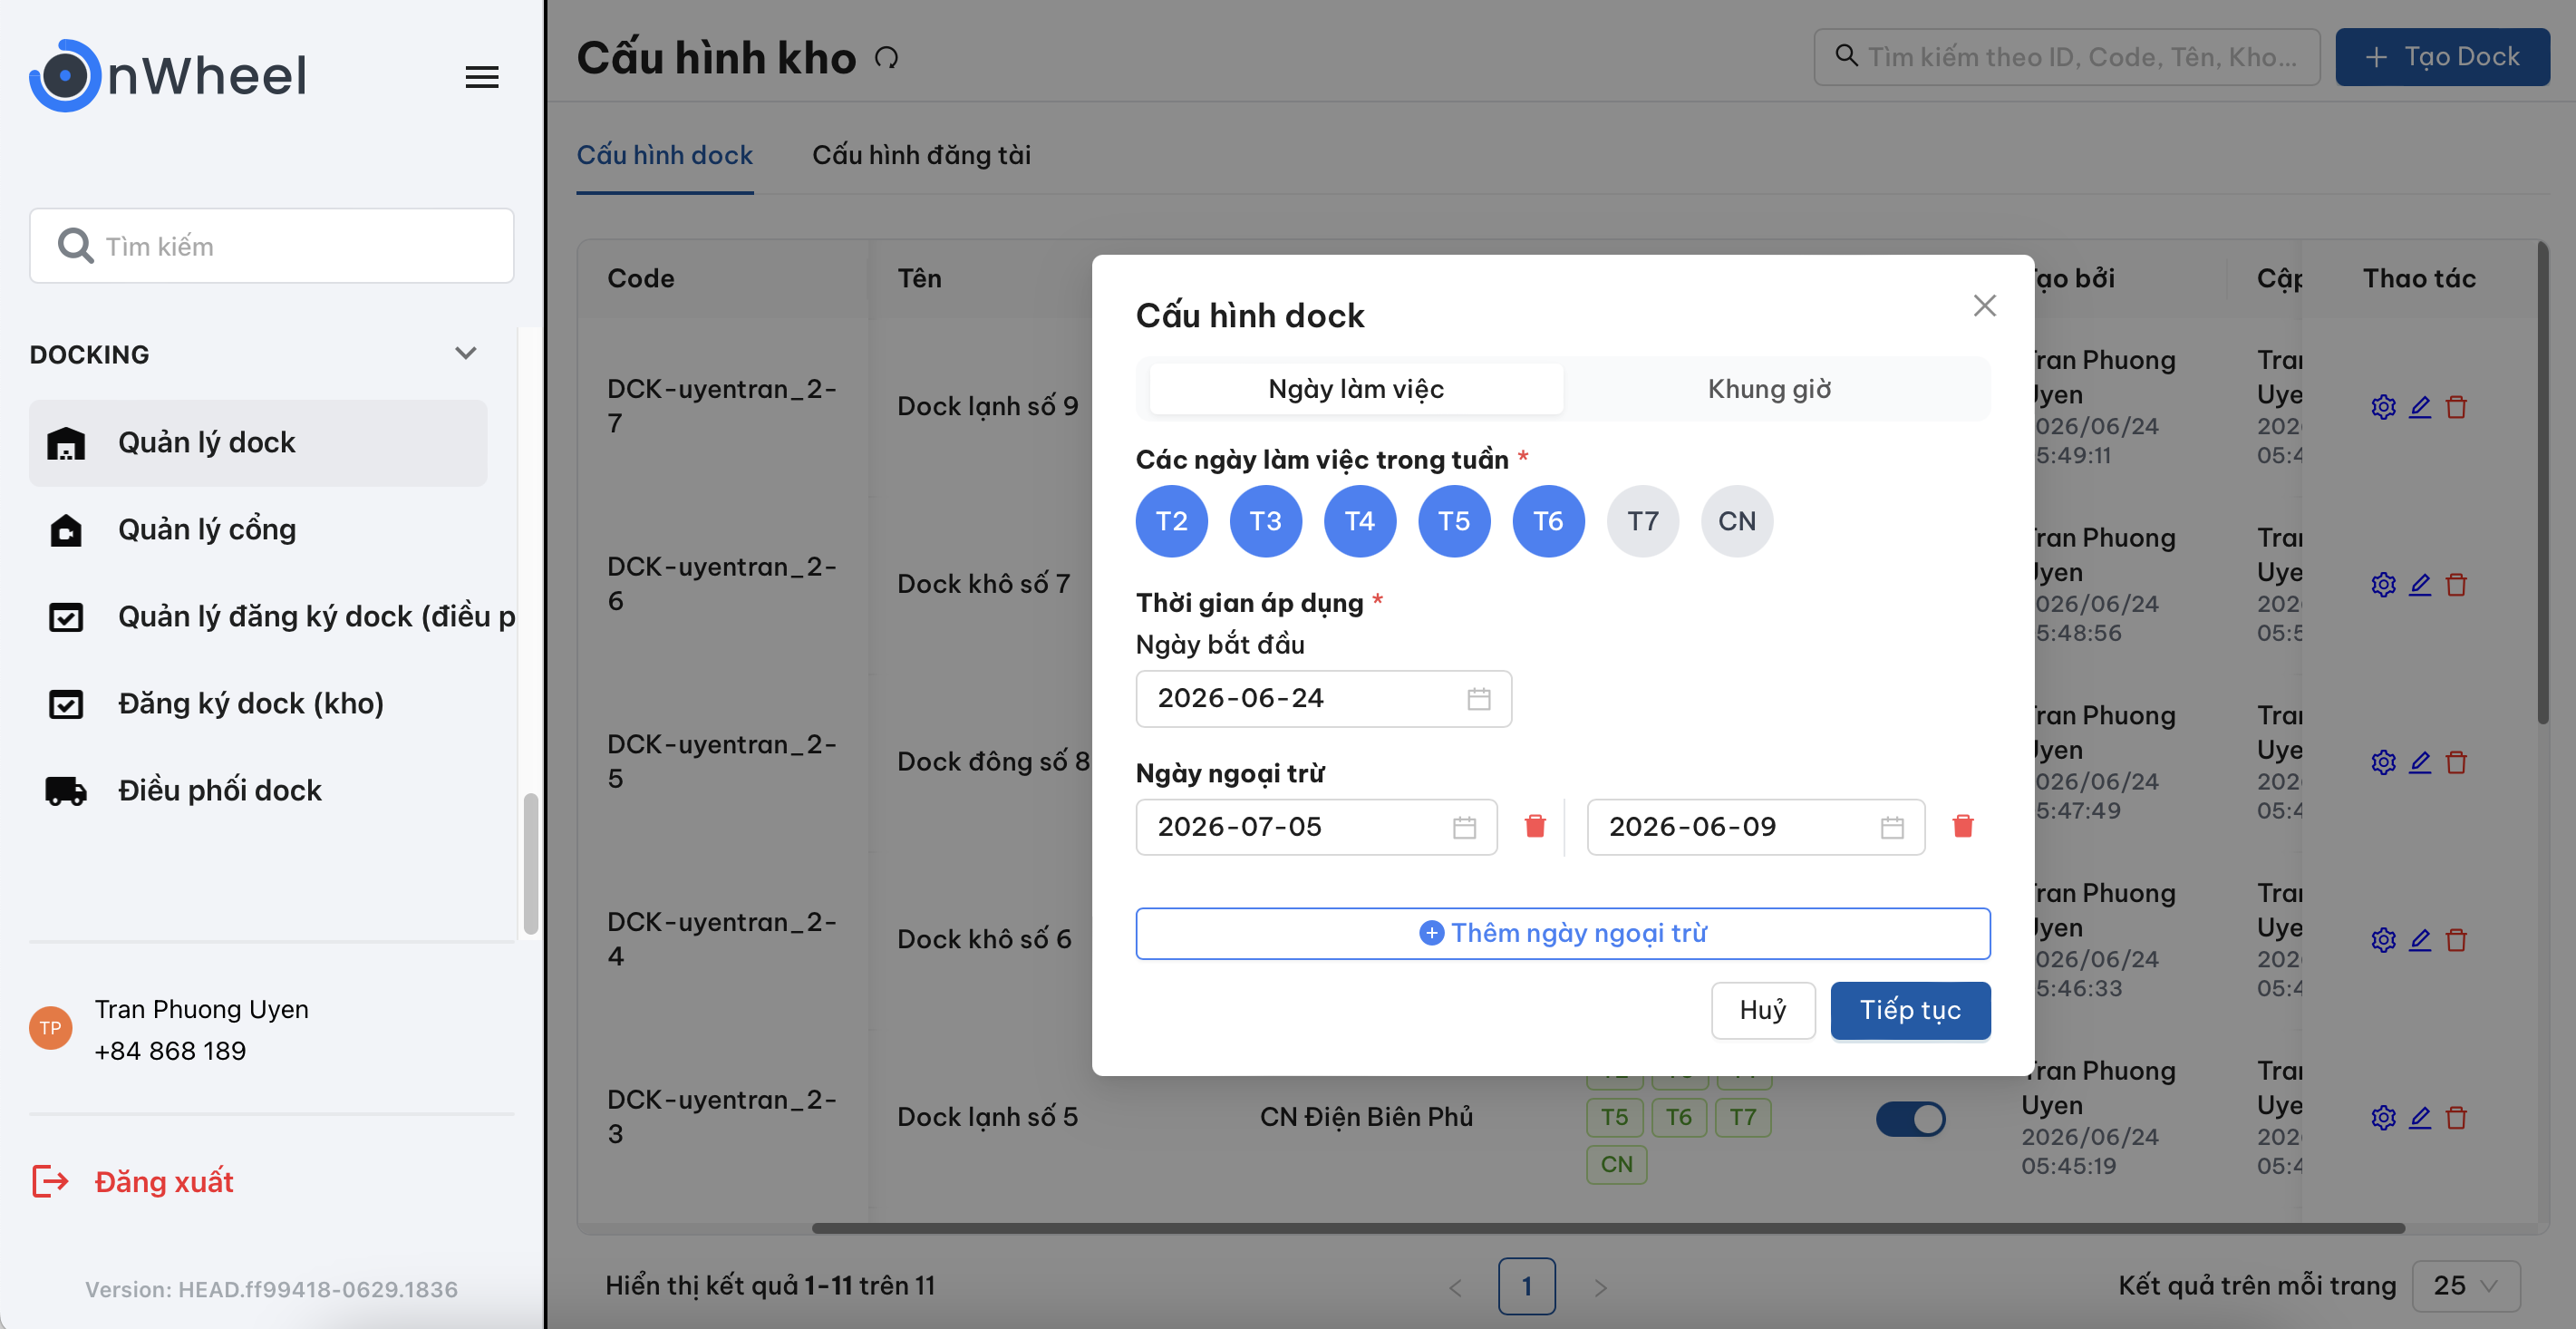Toggle working day T3
This screenshot has width=2576, height=1329.
[1265, 521]
